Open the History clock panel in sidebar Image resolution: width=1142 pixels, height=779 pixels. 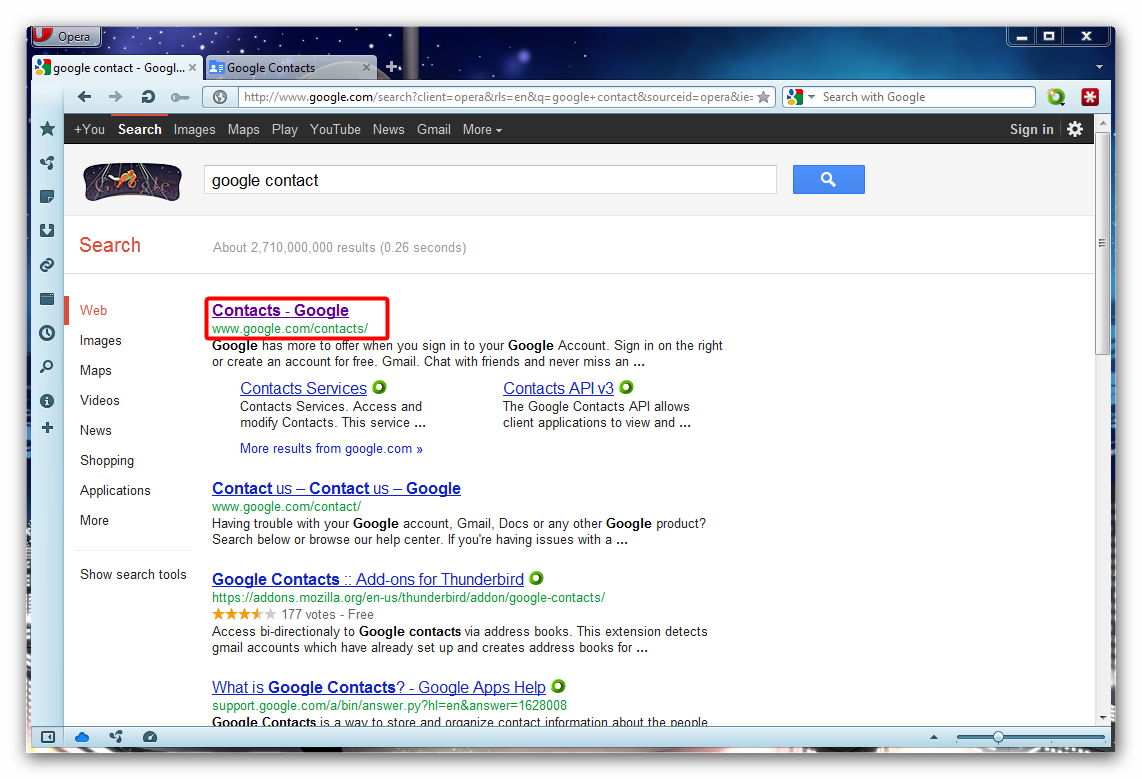tap(47, 333)
